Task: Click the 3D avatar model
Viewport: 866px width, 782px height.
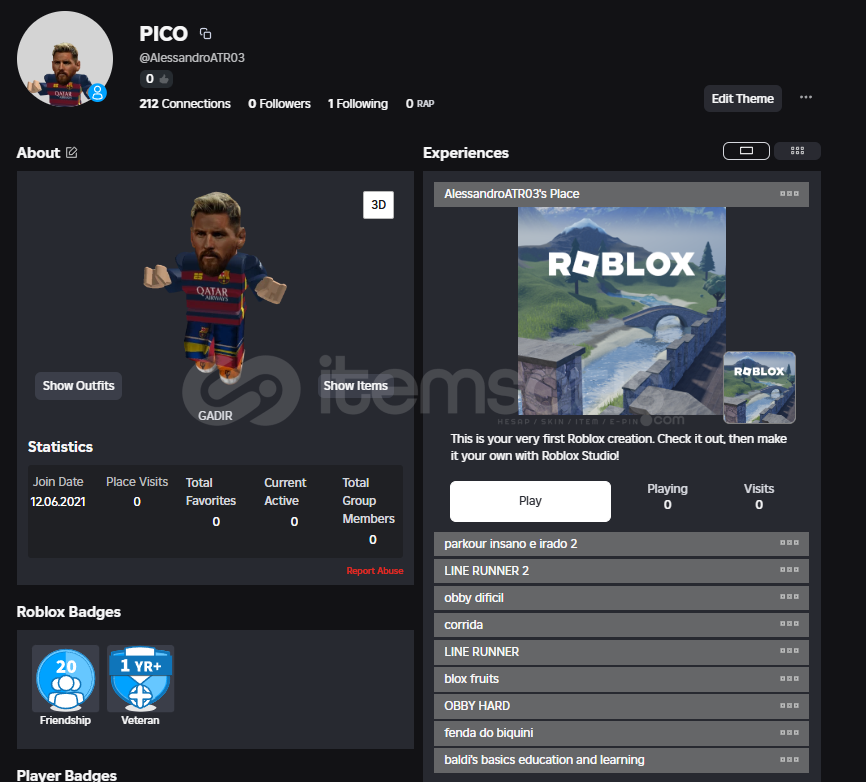Action: tap(215, 287)
